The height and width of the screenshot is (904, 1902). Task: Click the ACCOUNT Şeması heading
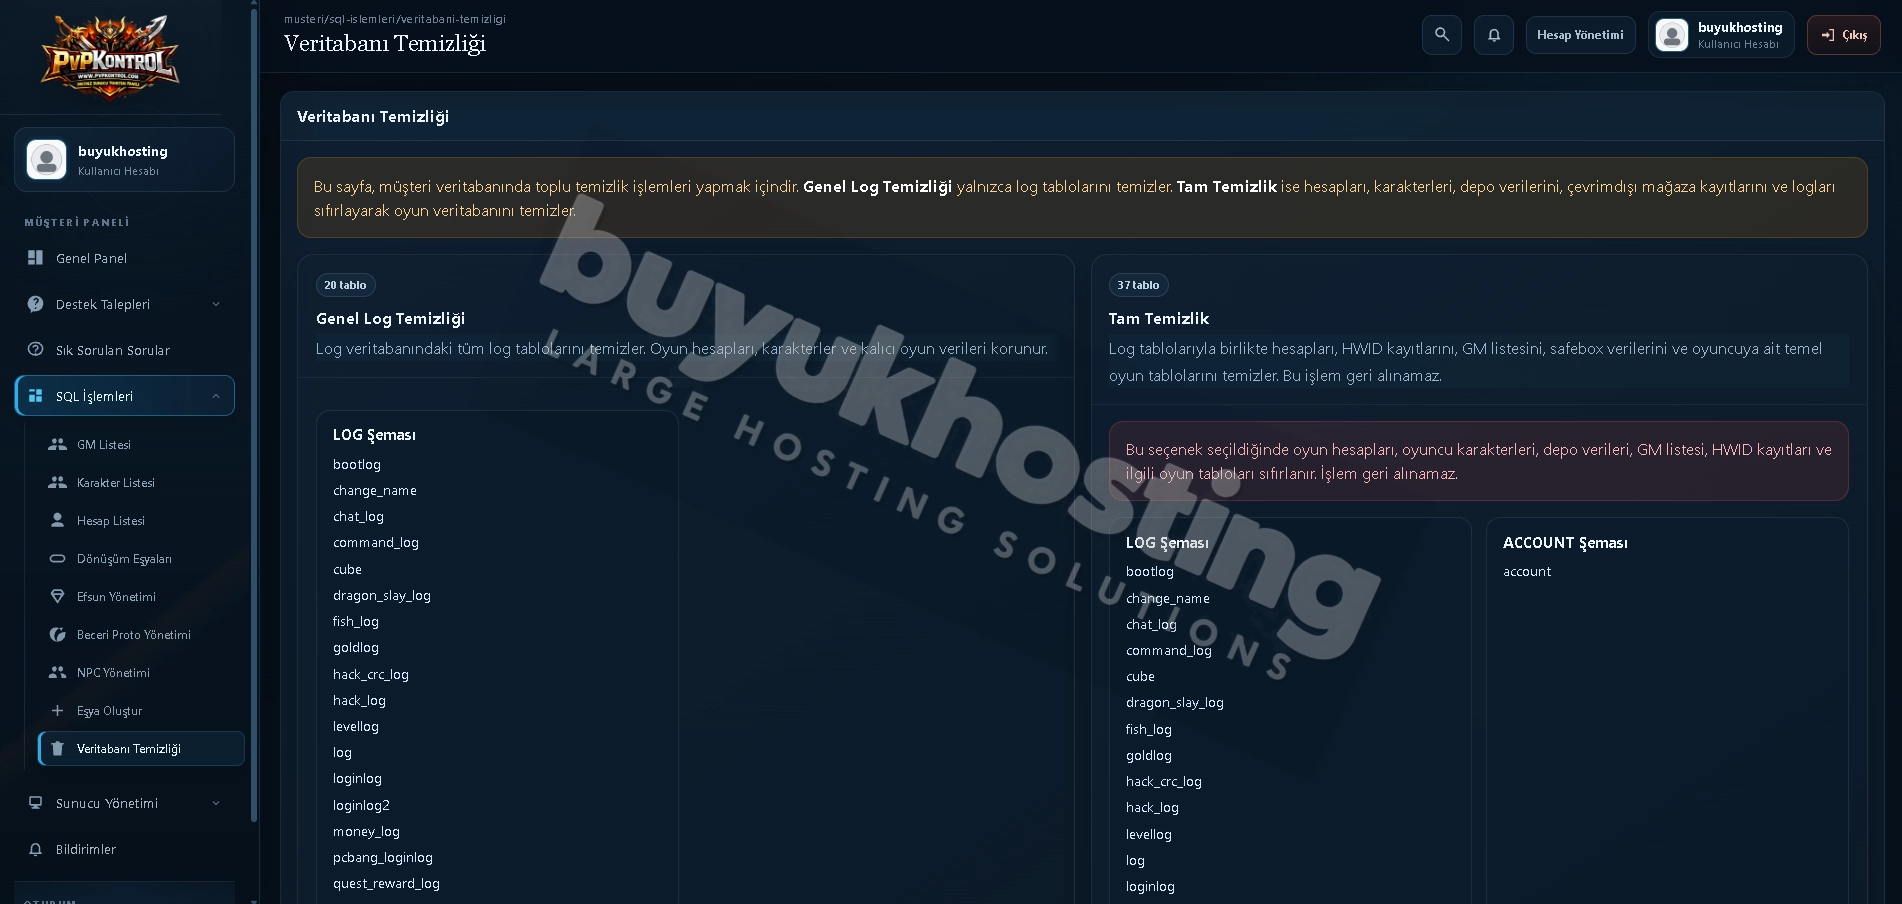pyautogui.click(x=1565, y=543)
